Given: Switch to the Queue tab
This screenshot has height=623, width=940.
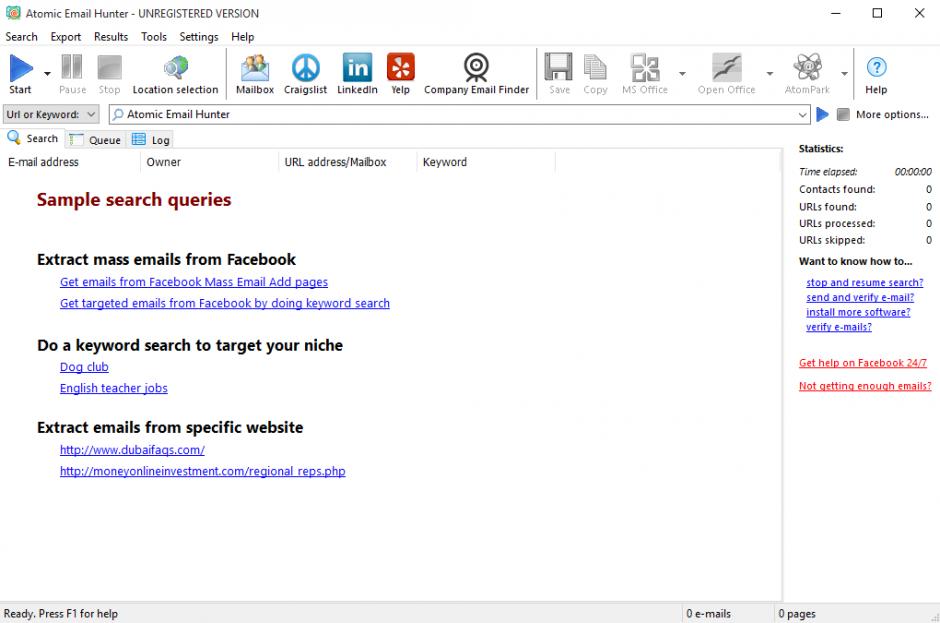Looking at the screenshot, I should 96,140.
